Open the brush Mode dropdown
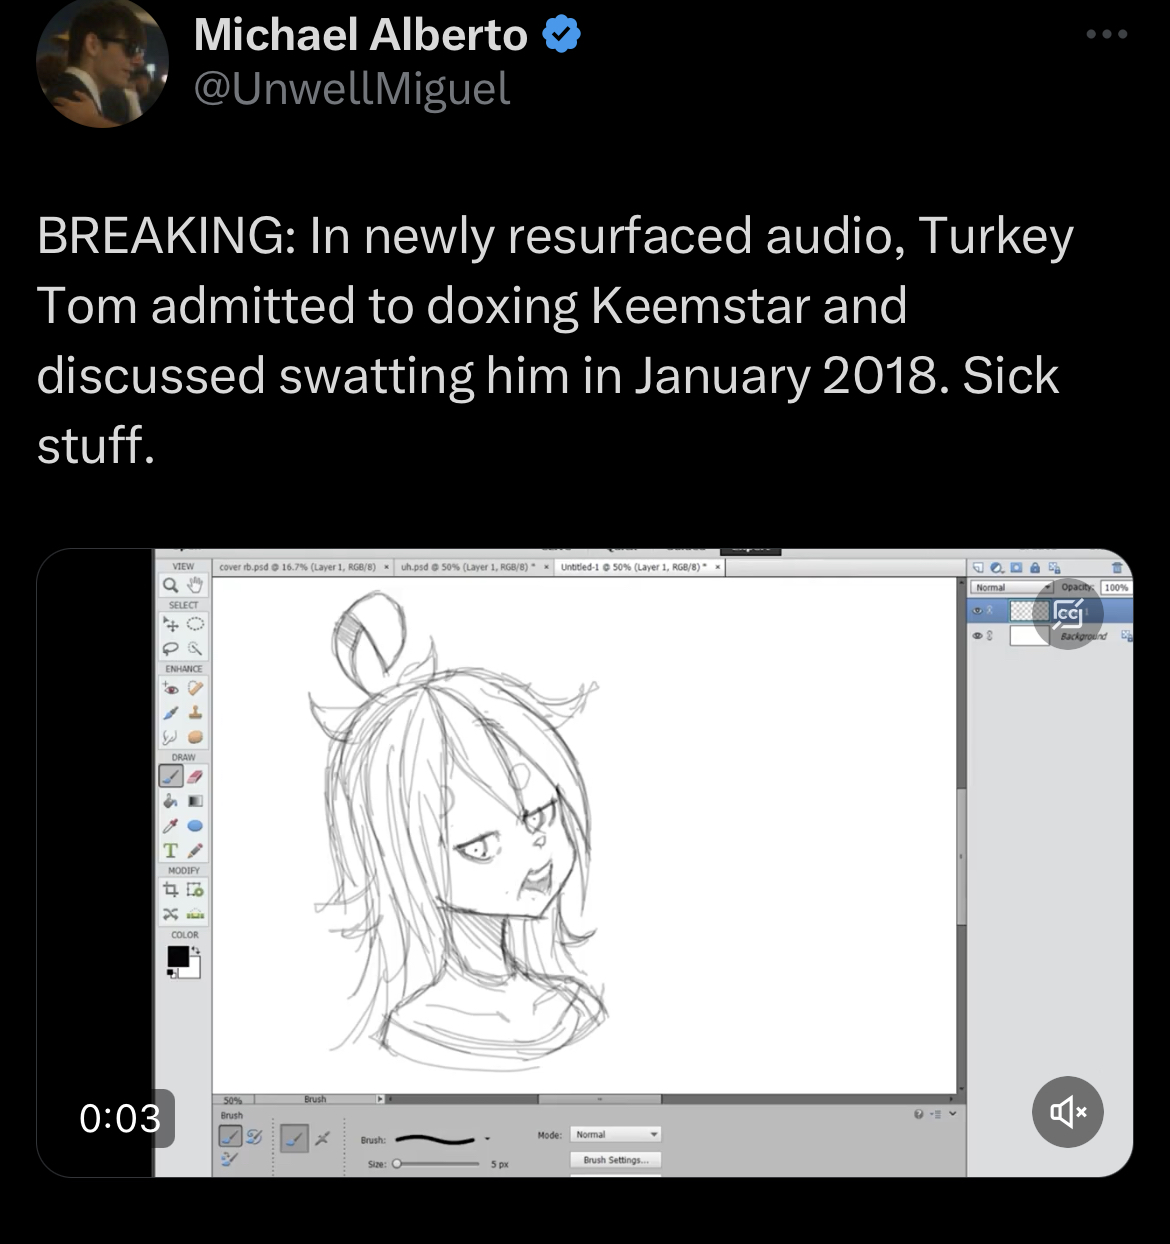 (x=616, y=1134)
